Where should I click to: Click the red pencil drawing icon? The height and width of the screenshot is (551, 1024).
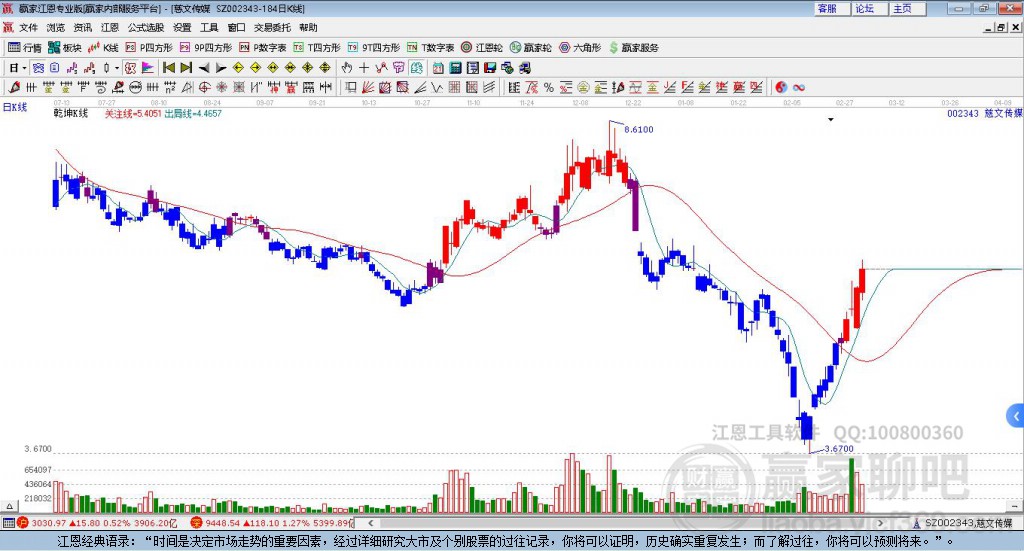click(14, 87)
